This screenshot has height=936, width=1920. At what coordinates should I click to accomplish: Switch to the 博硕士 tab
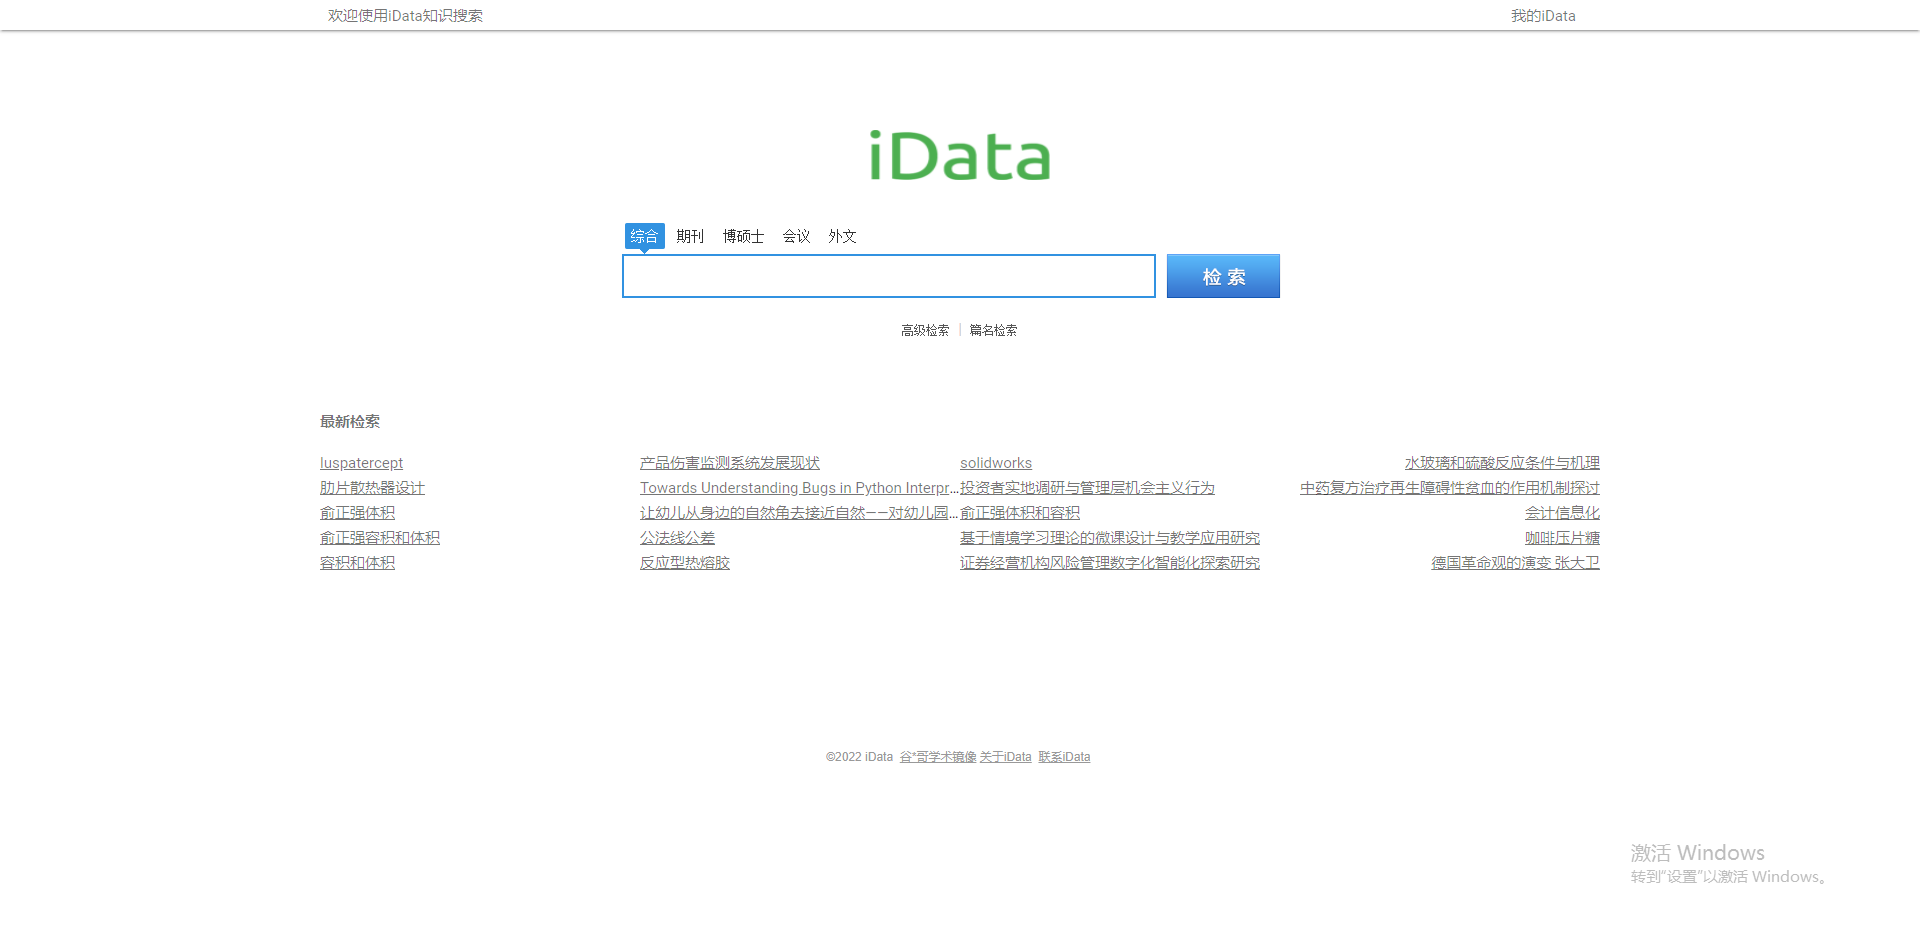coord(743,236)
